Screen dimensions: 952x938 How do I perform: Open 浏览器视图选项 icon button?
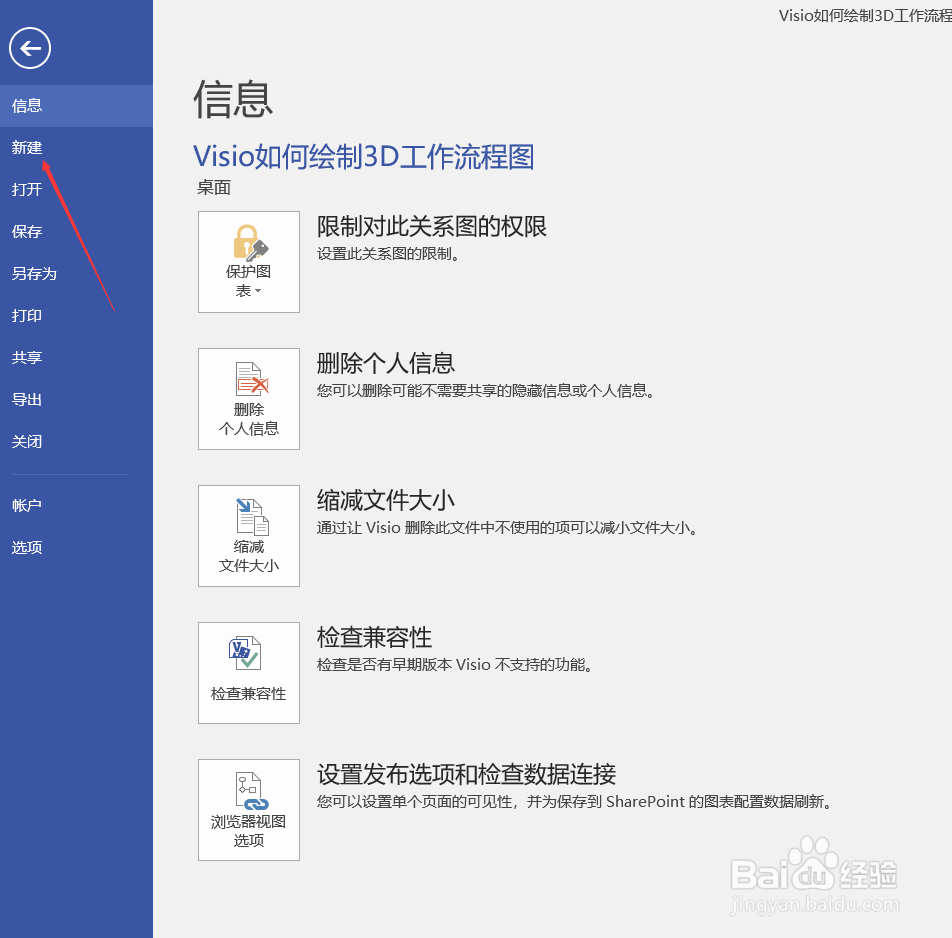tap(249, 810)
